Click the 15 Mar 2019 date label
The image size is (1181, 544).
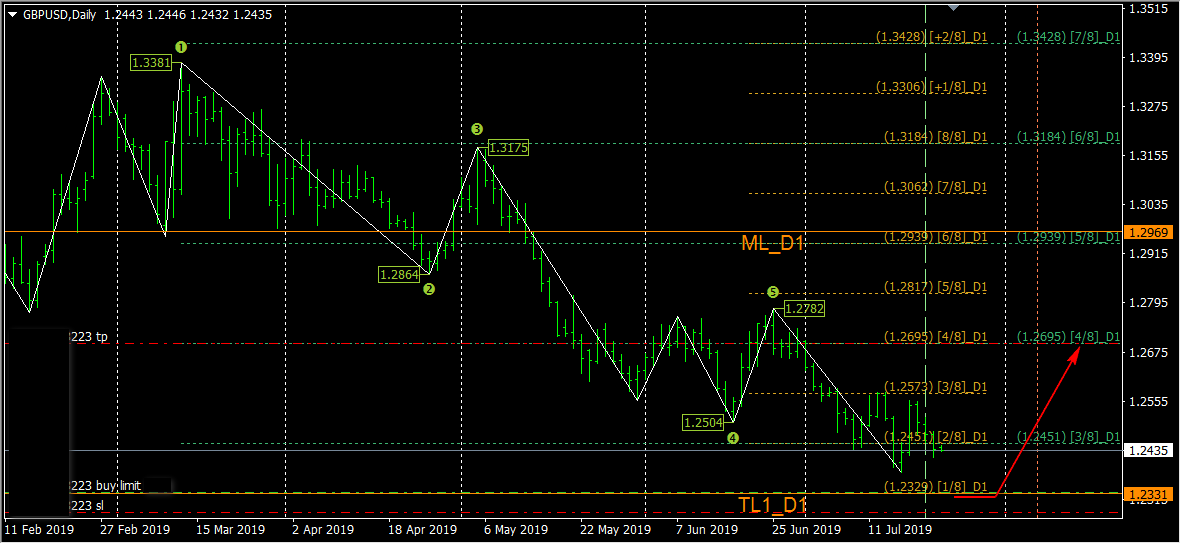pos(231,530)
